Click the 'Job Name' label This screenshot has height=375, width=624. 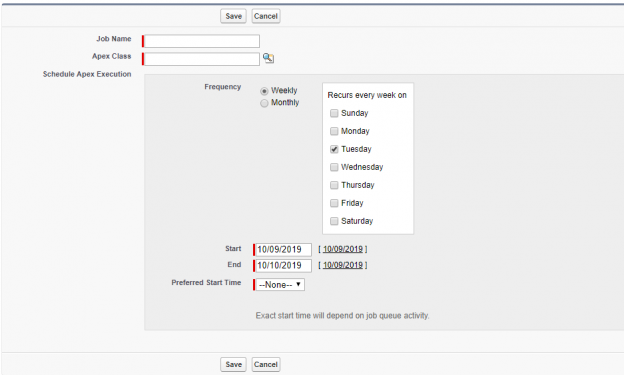pos(113,39)
